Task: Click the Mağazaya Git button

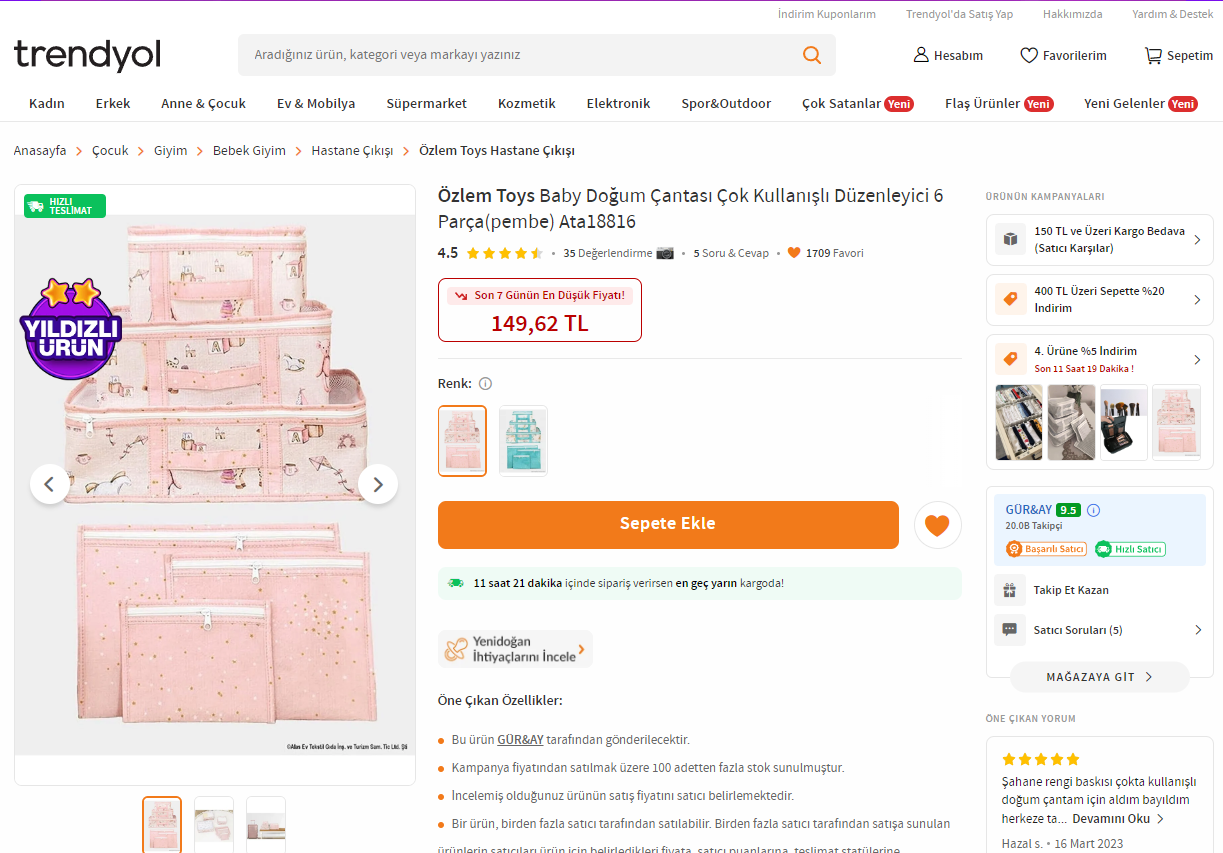Action: [x=1099, y=677]
